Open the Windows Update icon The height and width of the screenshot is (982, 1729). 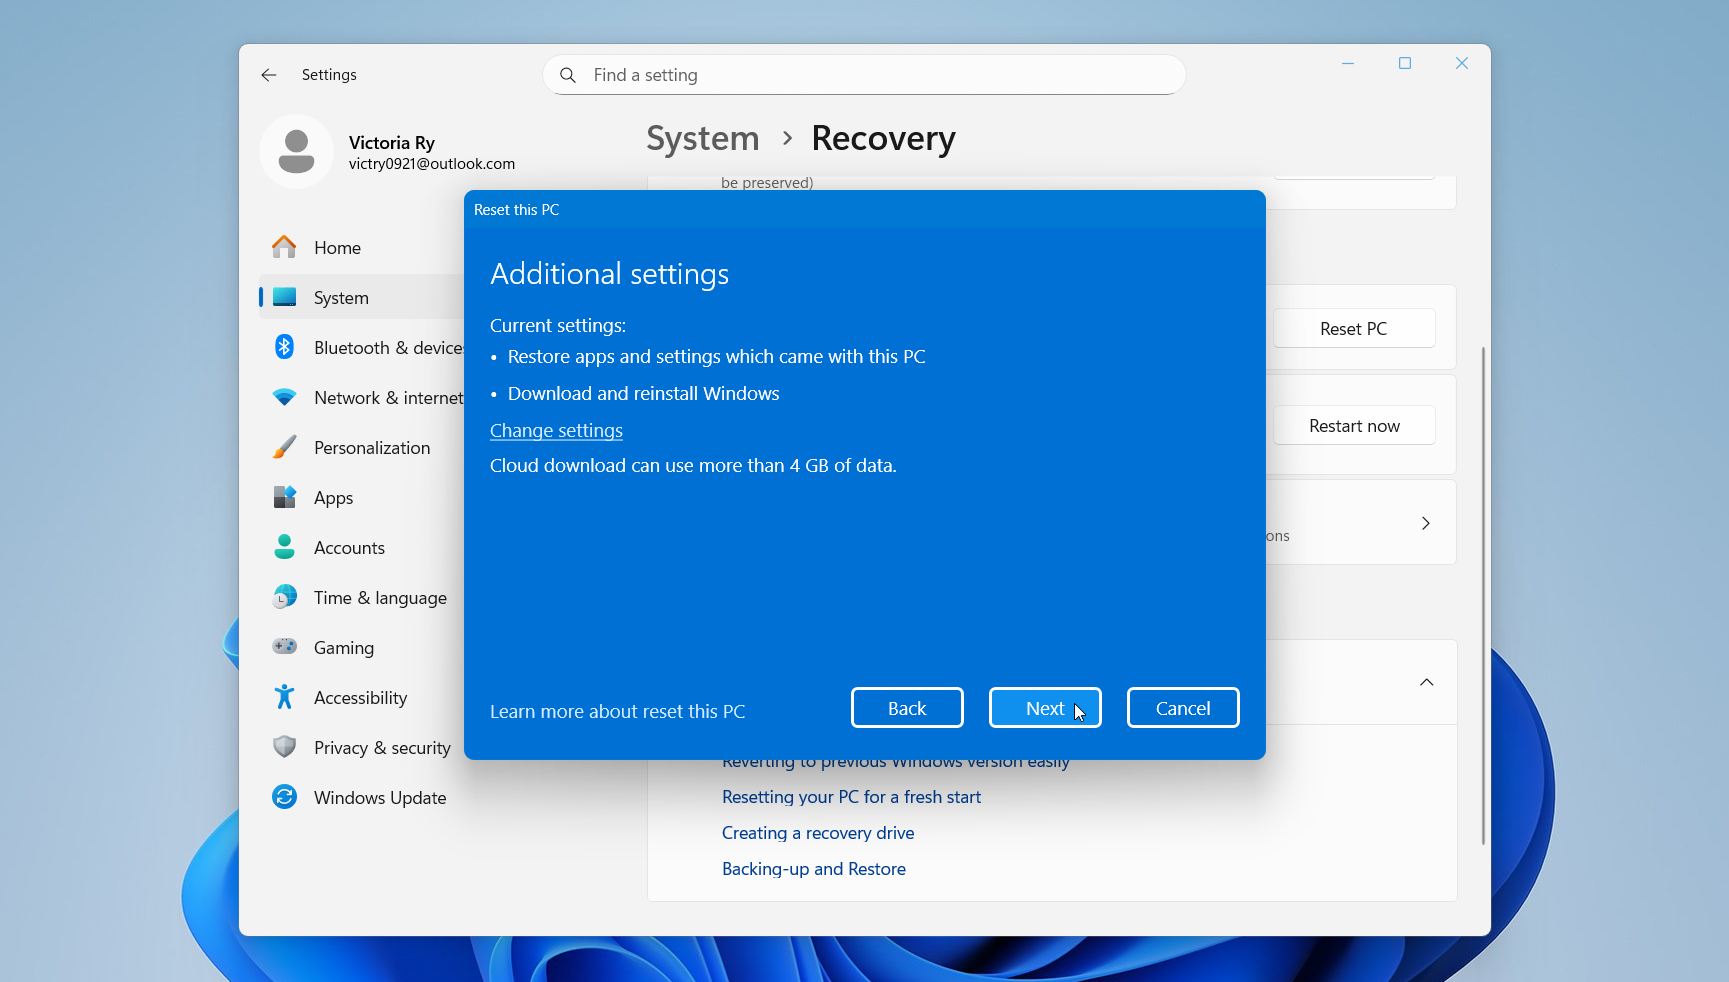point(284,797)
